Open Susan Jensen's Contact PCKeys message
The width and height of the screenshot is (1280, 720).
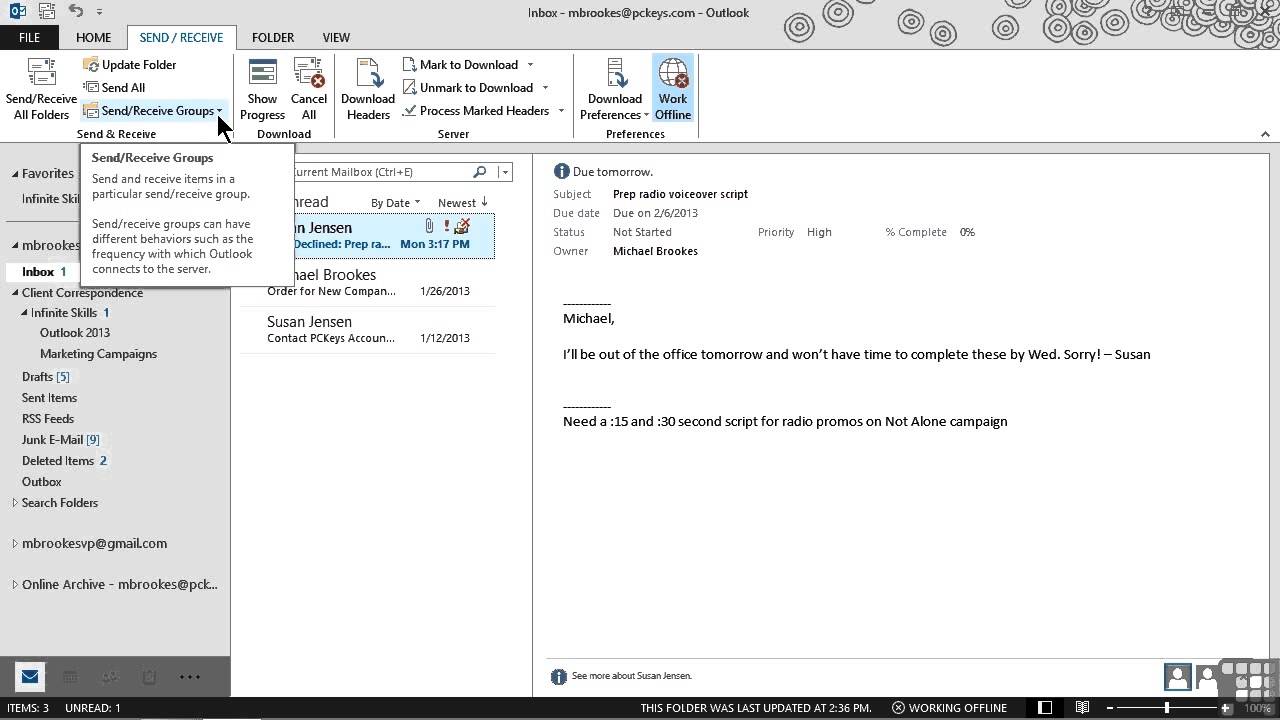(x=366, y=329)
